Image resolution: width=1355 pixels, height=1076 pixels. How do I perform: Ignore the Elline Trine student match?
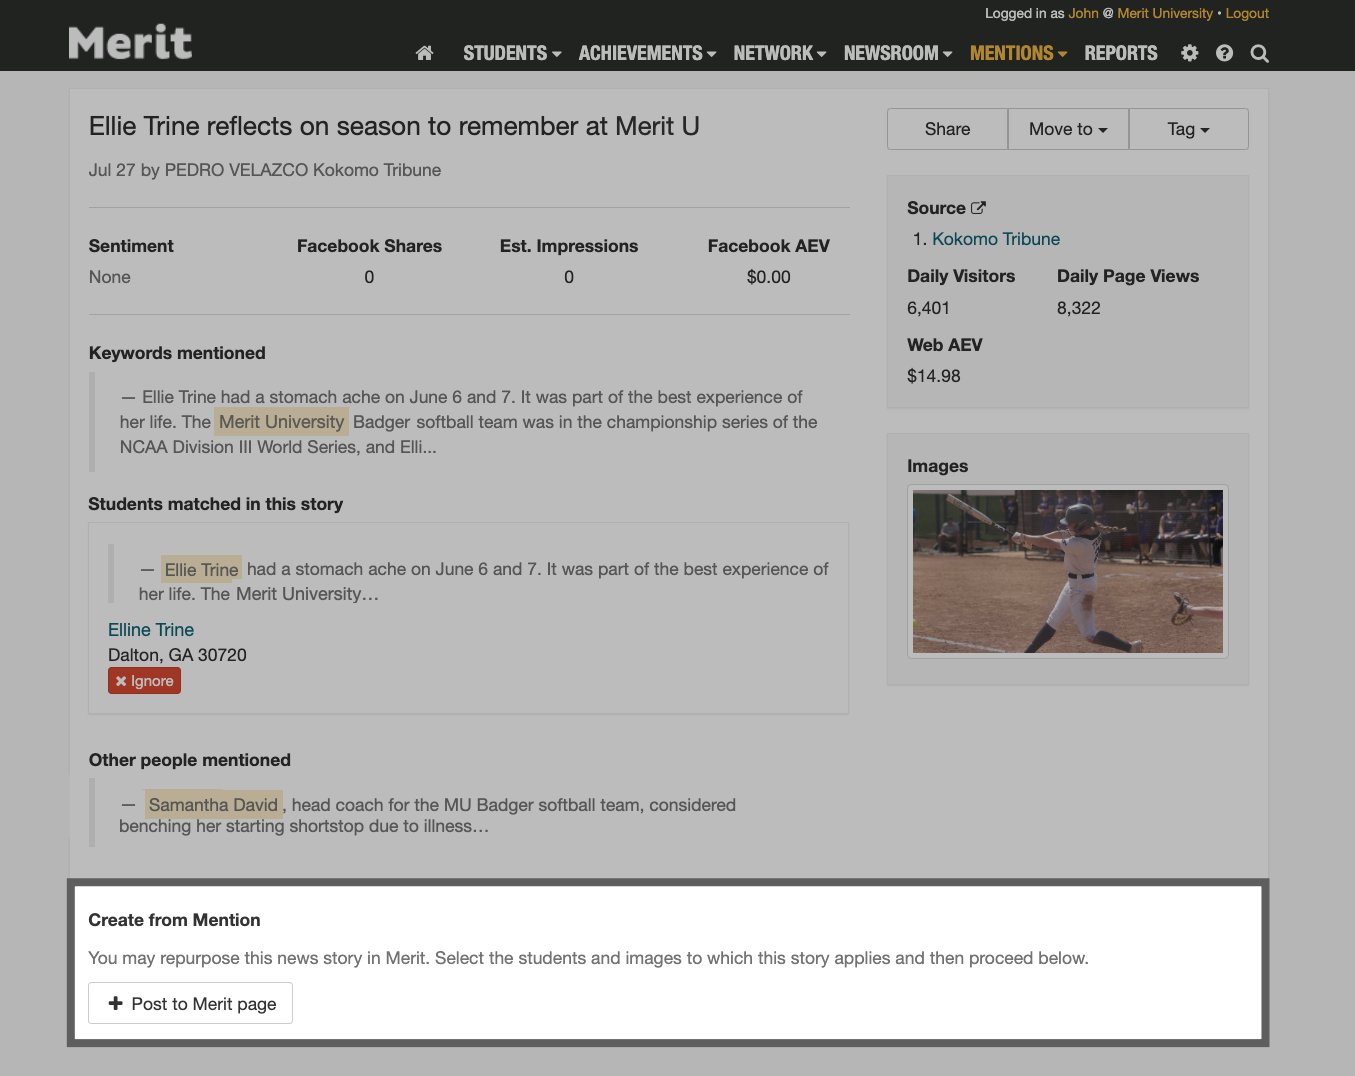(x=145, y=681)
